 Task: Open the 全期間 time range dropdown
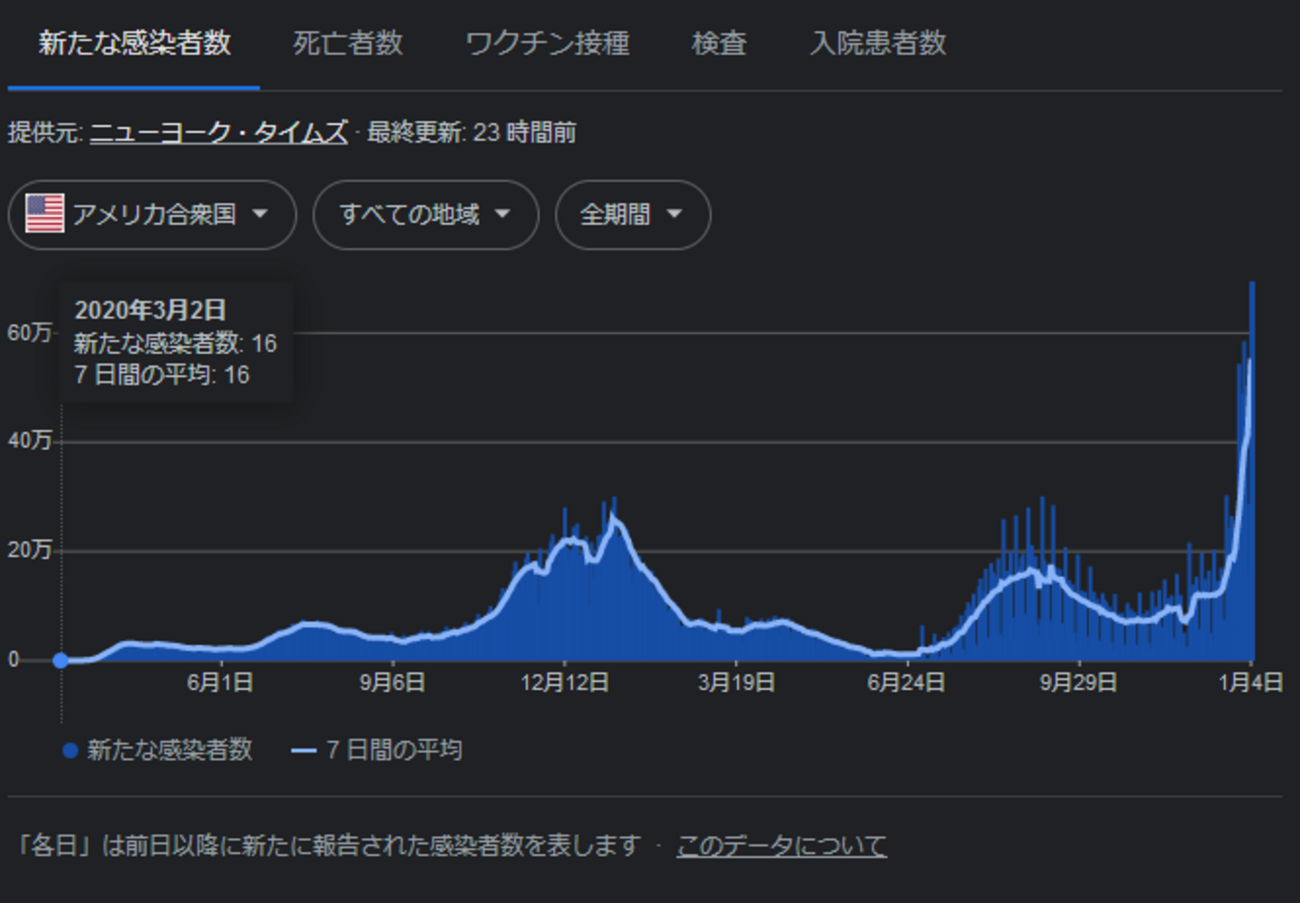[x=633, y=214]
